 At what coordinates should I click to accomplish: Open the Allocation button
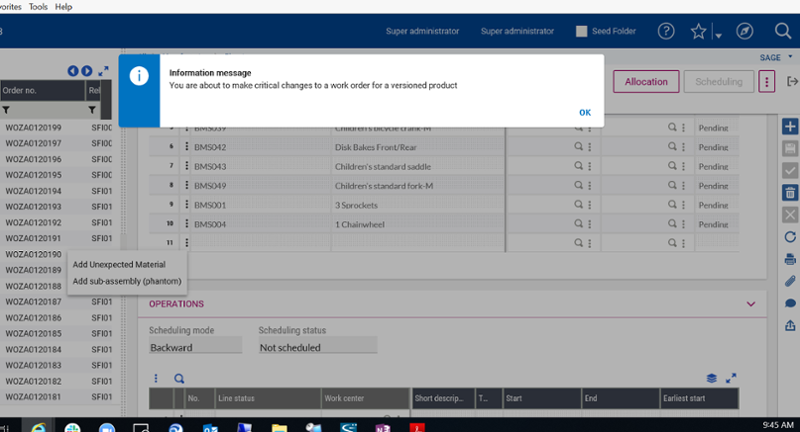coord(646,82)
